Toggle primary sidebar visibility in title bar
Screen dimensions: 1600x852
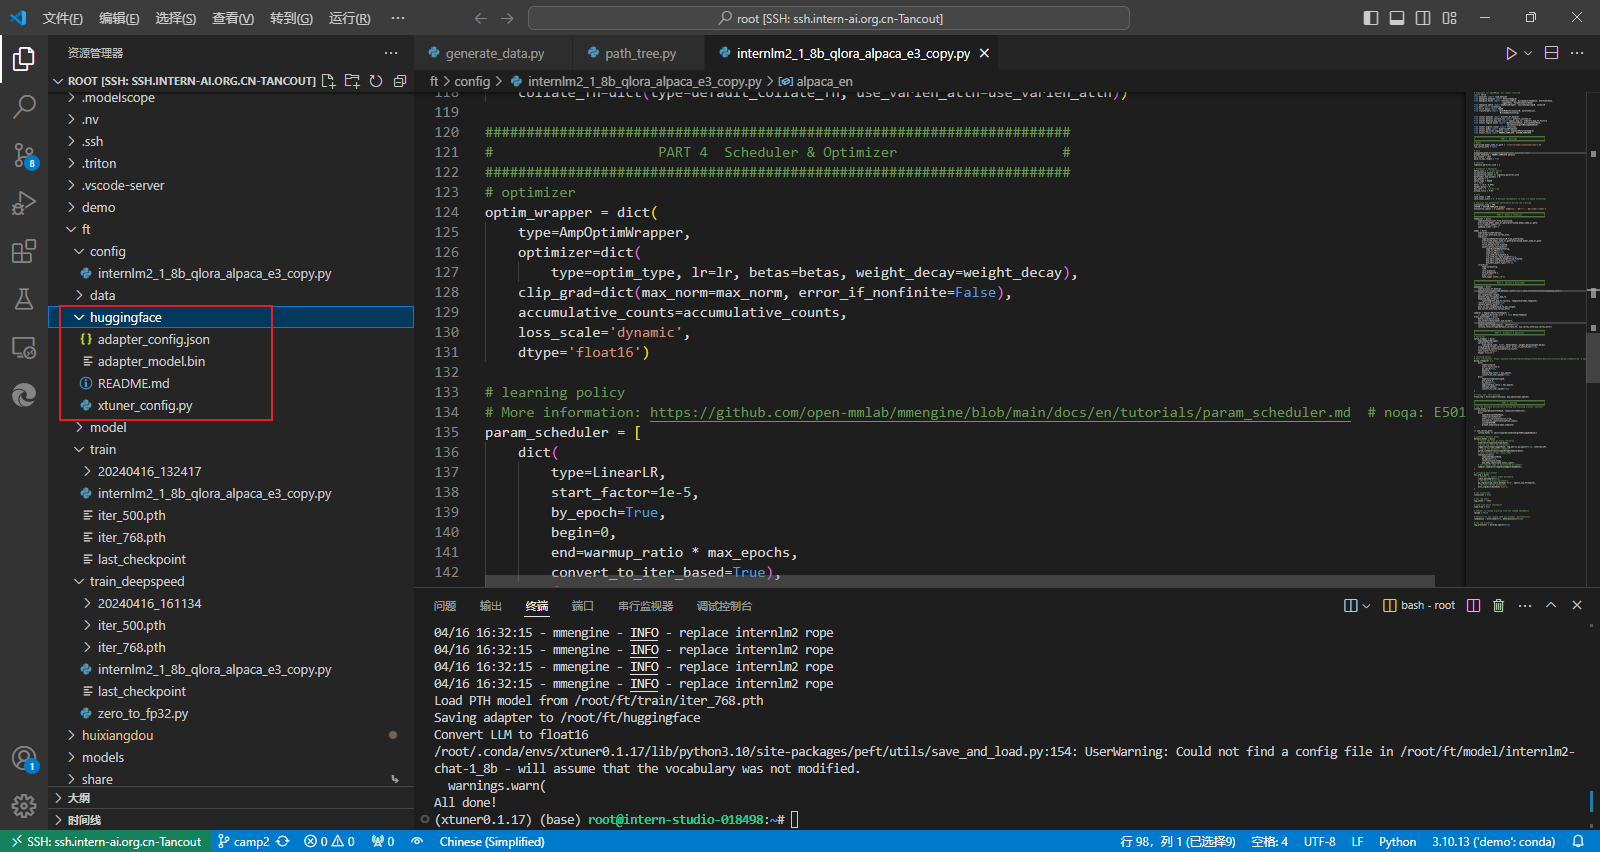coord(1371,18)
